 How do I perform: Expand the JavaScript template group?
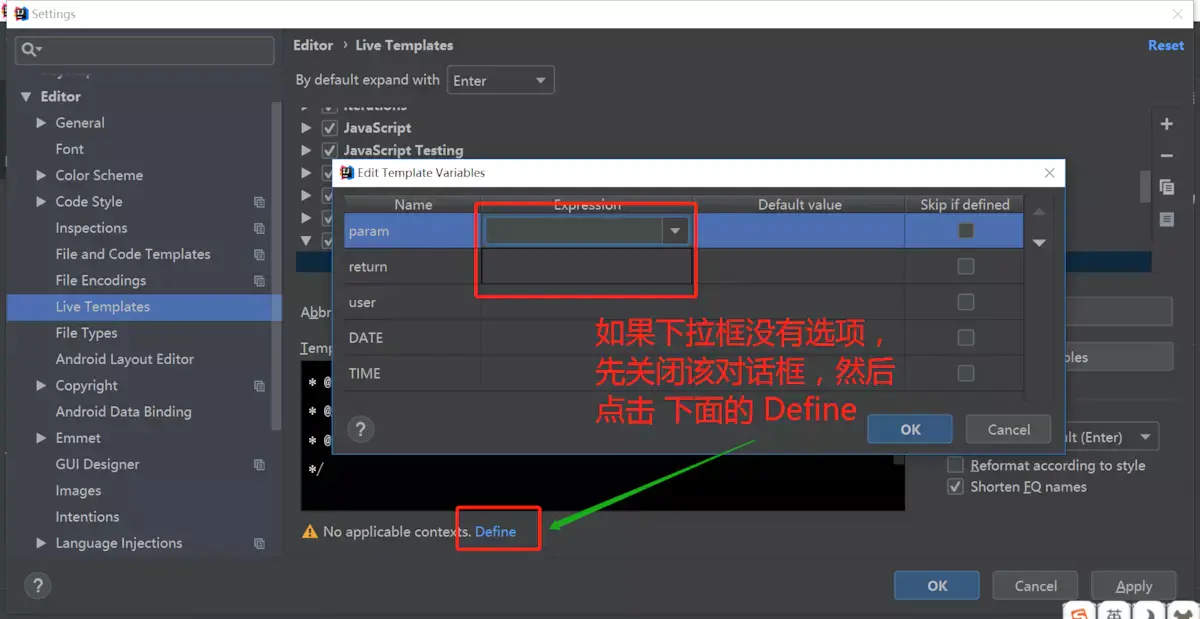click(307, 128)
